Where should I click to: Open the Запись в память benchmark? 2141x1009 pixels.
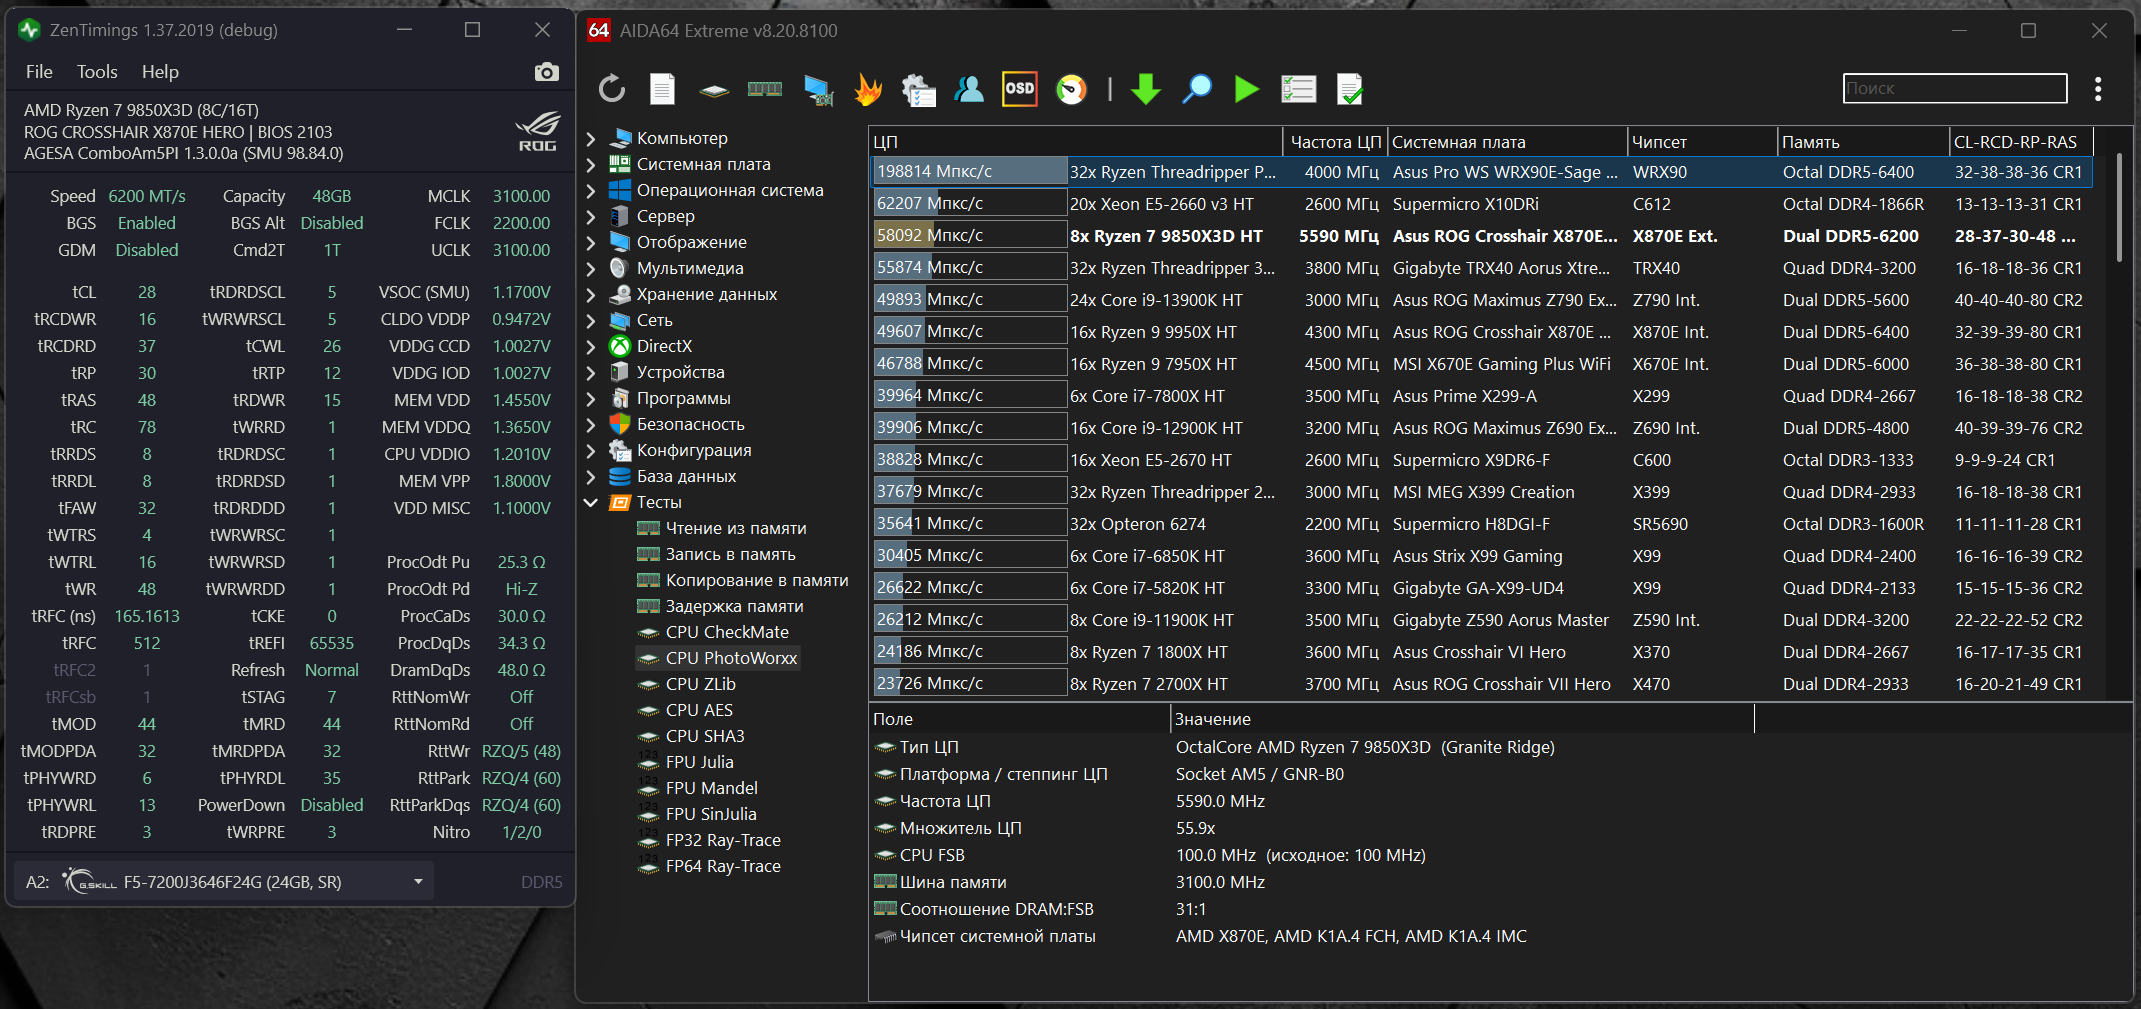click(731, 554)
